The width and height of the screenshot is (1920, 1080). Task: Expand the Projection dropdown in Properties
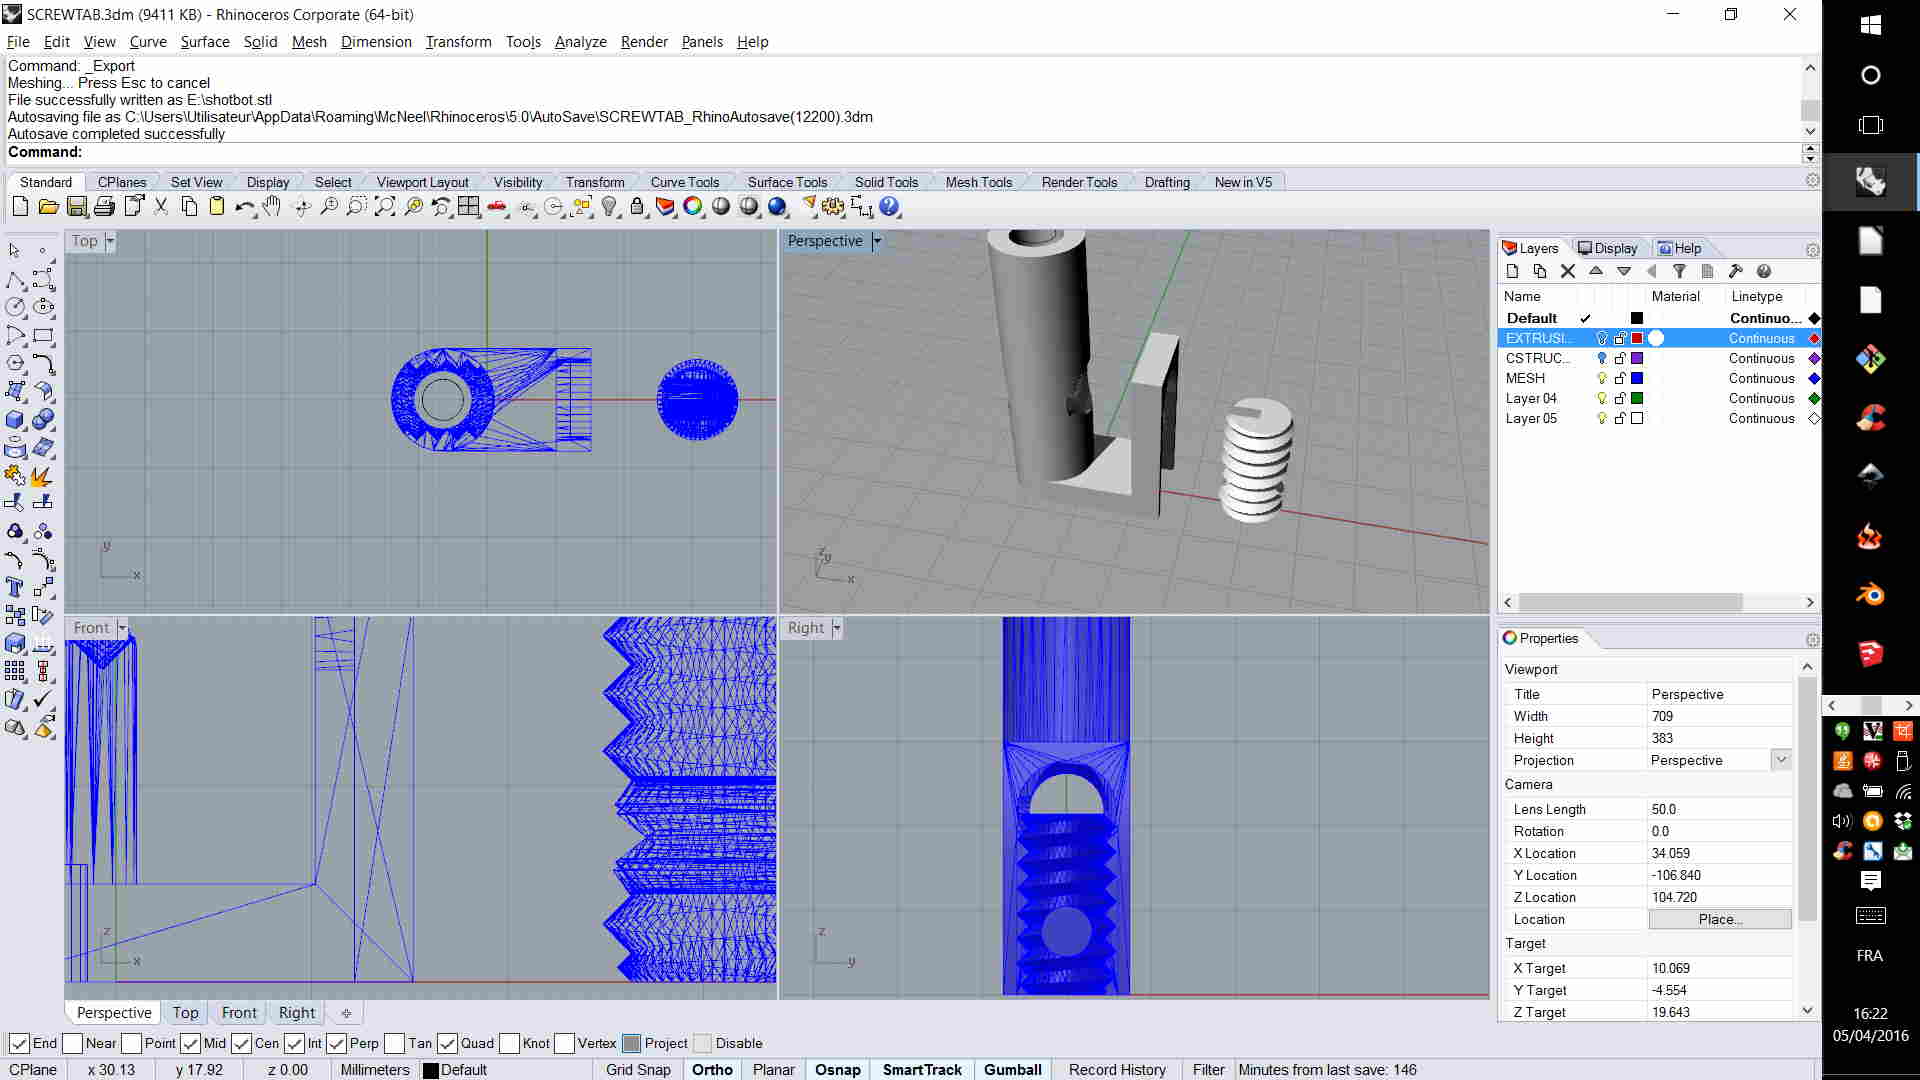(1781, 760)
